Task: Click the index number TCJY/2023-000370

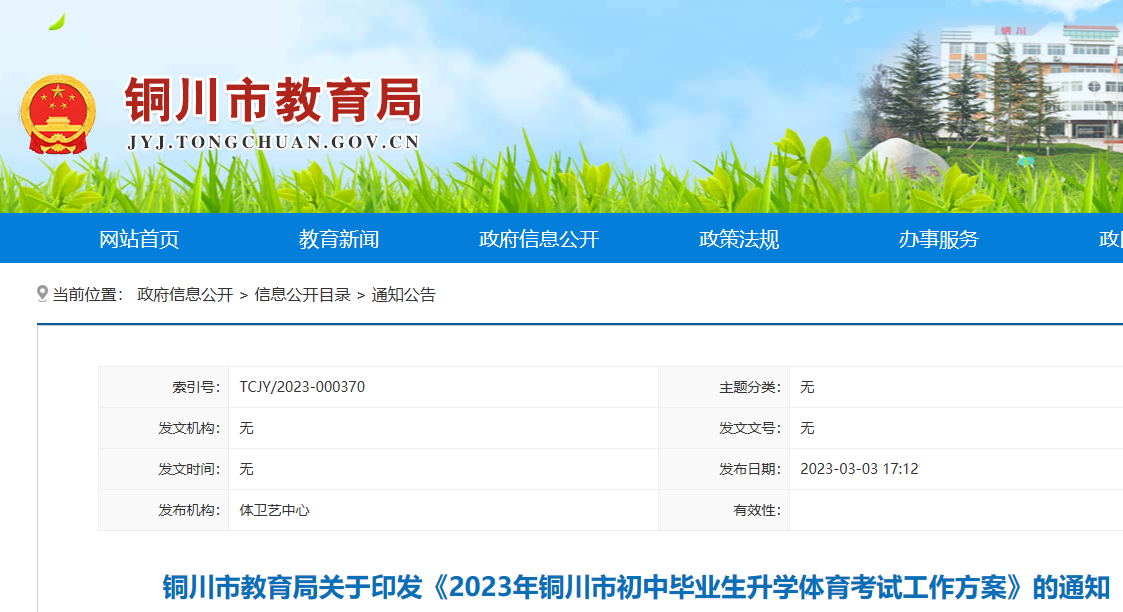Action: 302,387
